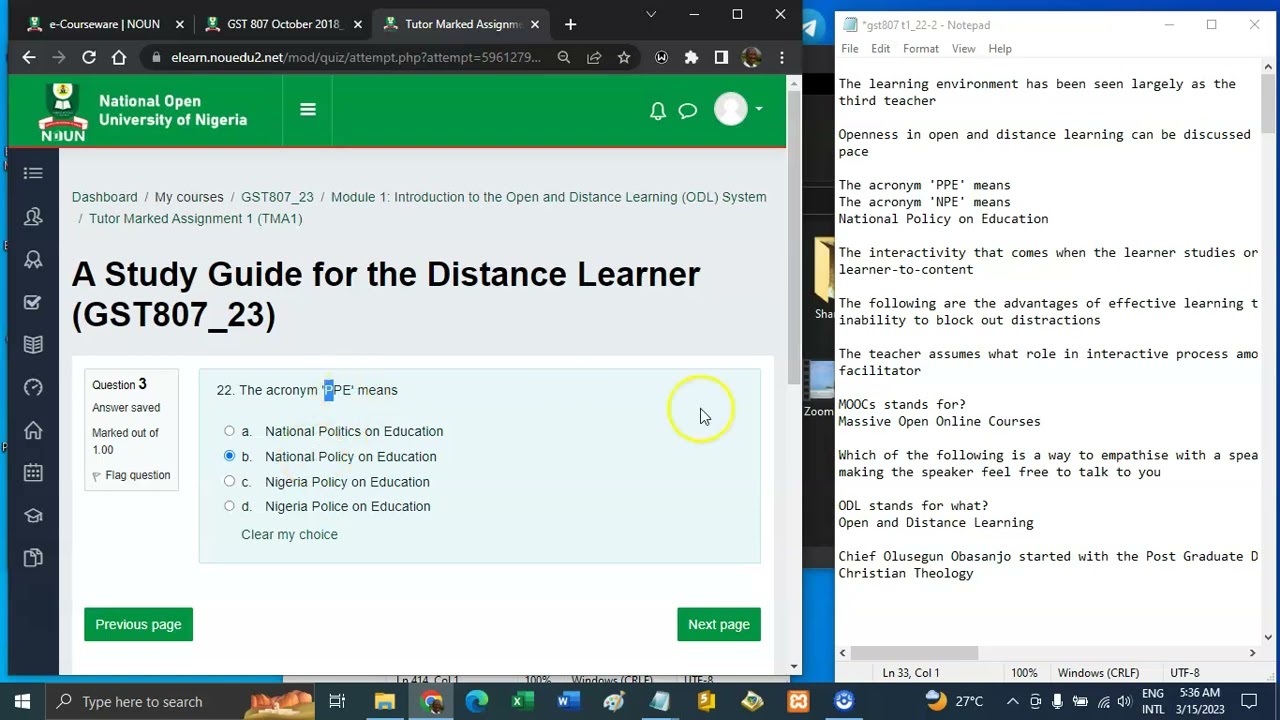Click the Clear my choice link
The height and width of the screenshot is (720, 1280).
coord(289,534)
